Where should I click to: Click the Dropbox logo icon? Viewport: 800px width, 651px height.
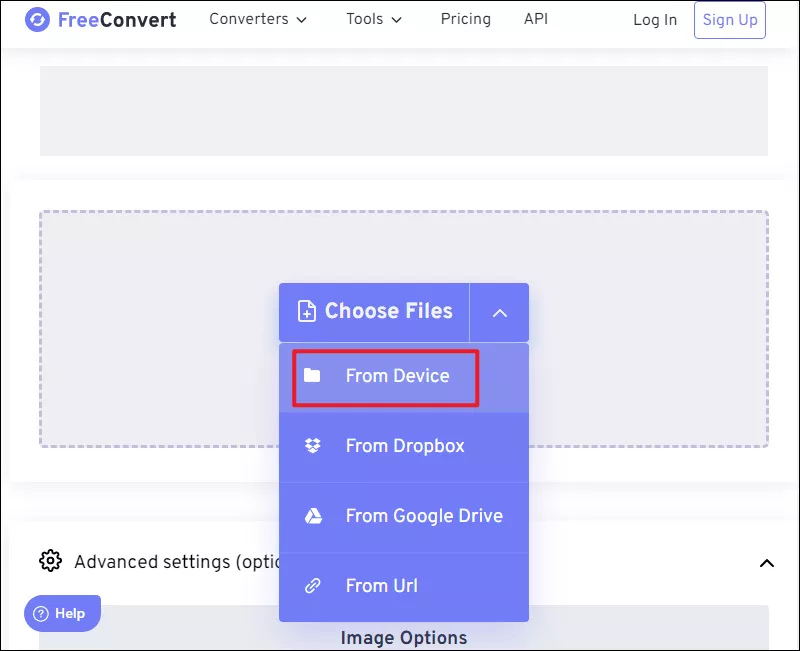click(312, 445)
